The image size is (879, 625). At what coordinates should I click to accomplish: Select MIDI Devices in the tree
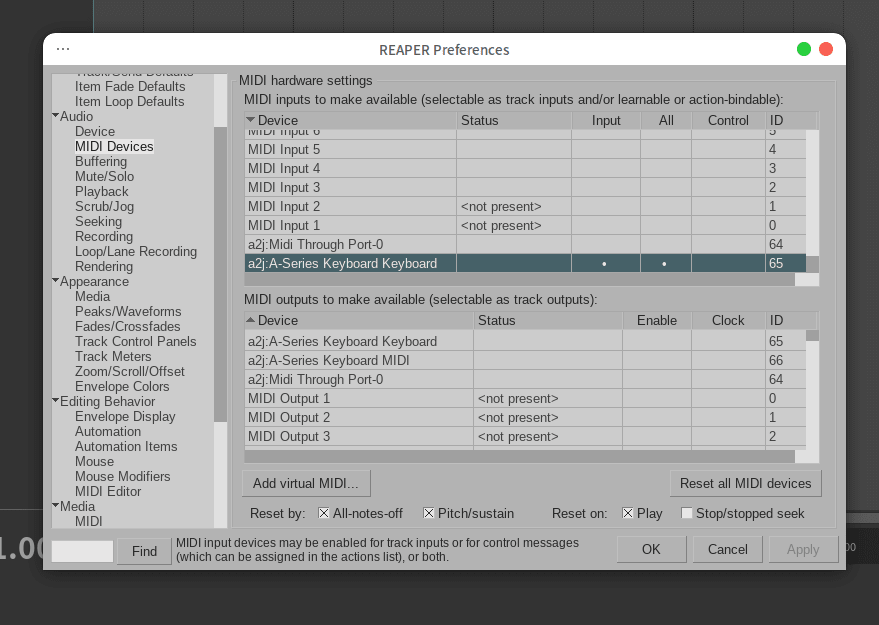point(114,146)
